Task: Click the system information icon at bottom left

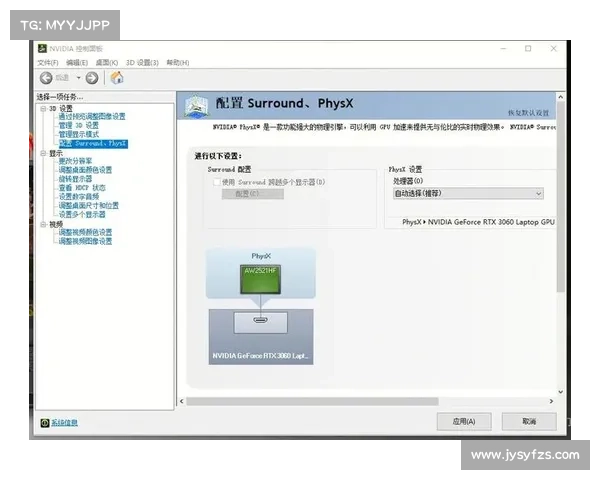Action: pos(45,423)
